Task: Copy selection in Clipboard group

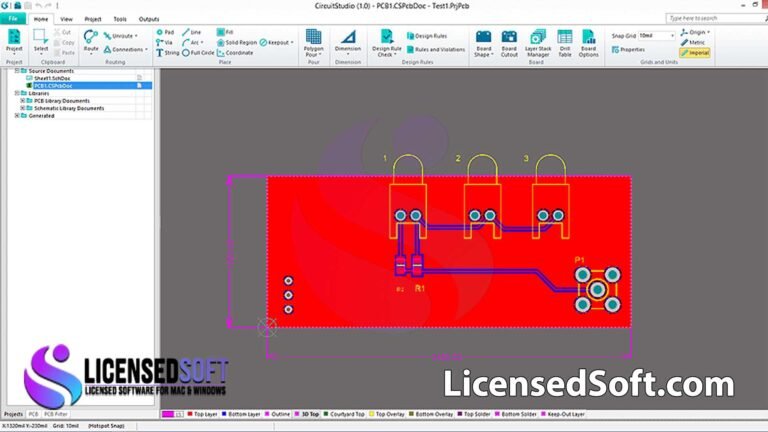Action: [x=64, y=43]
